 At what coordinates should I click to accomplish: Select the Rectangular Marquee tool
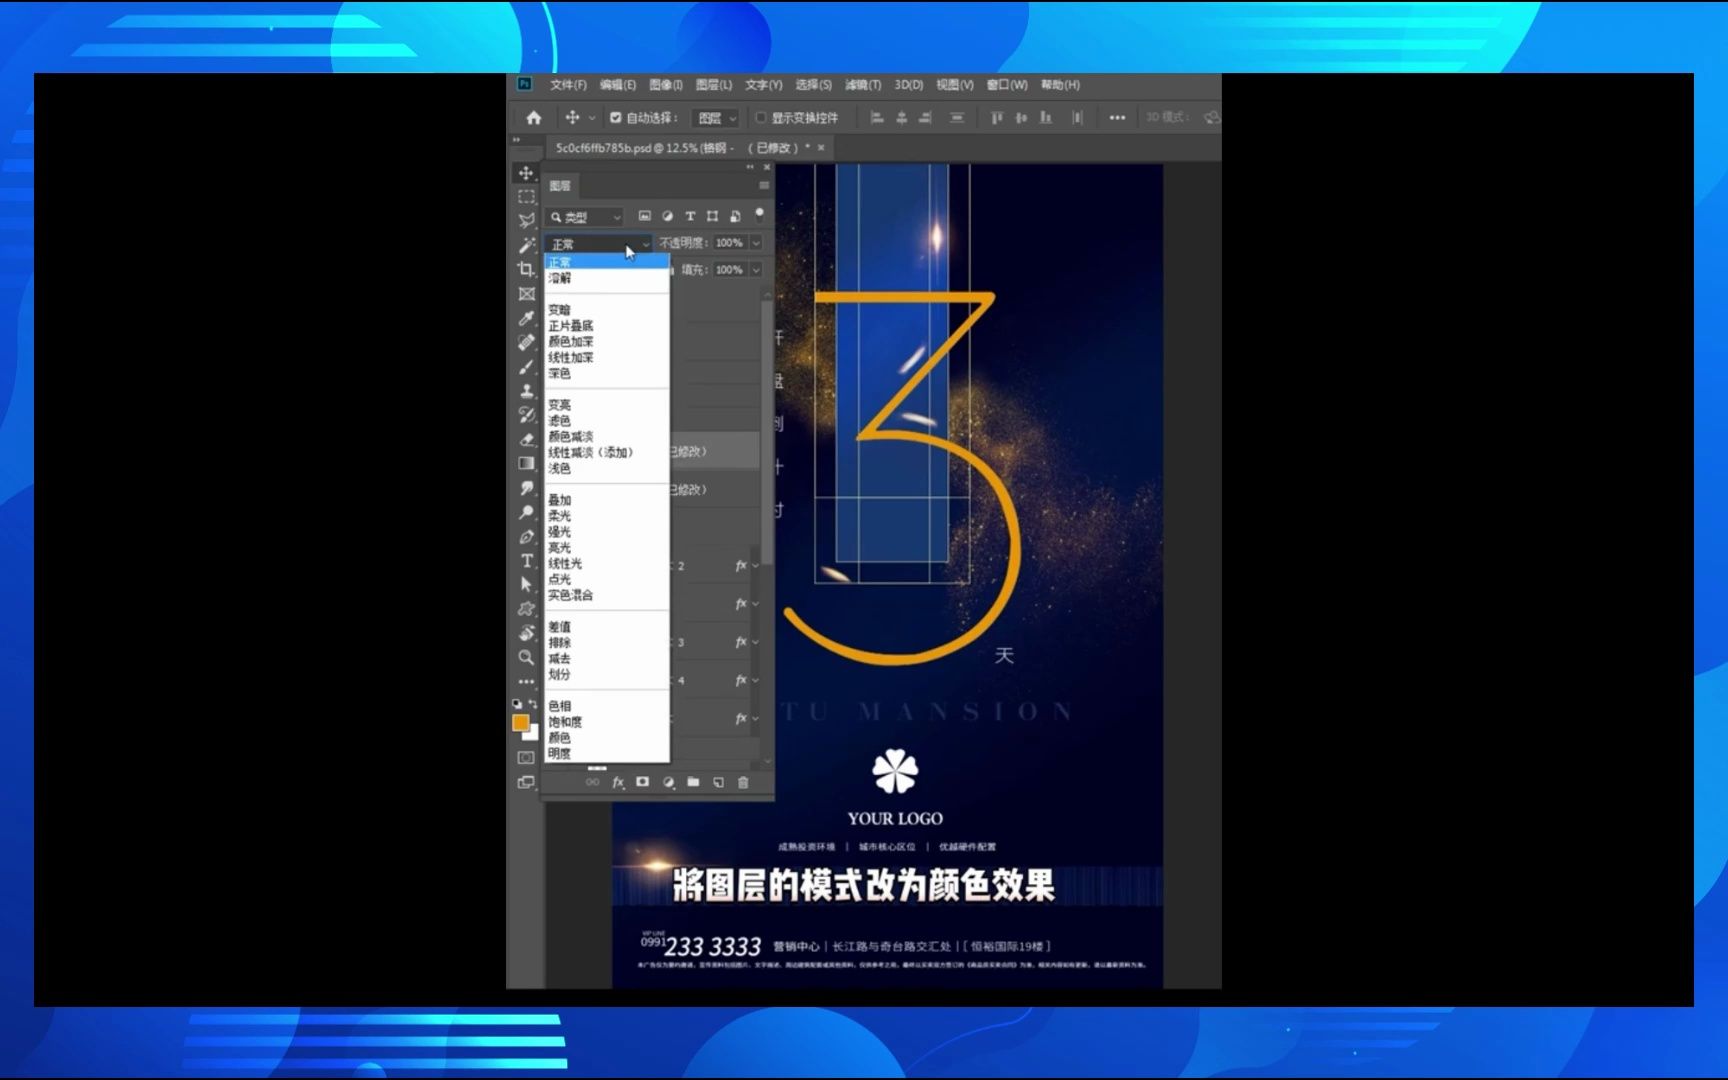point(526,197)
